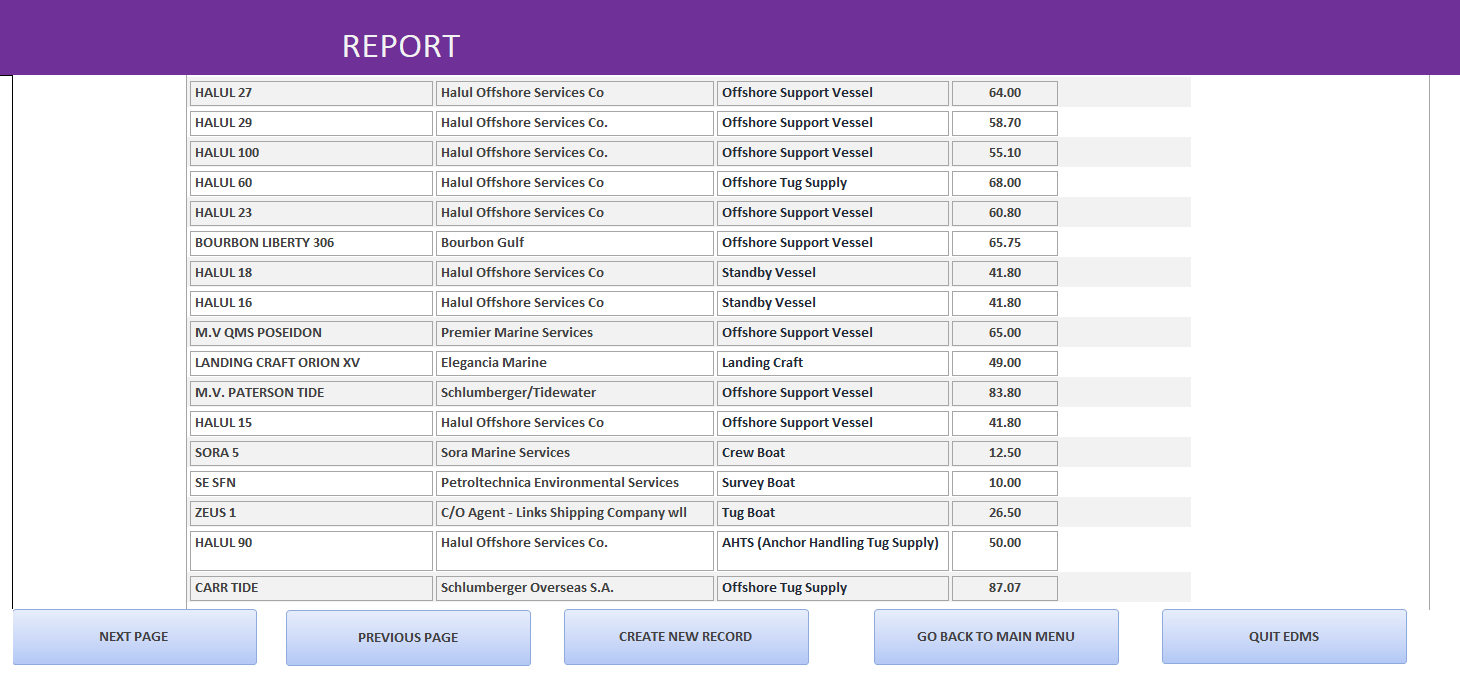
Task: Click the 50.00 length value
Action: tap(1005, 551)
